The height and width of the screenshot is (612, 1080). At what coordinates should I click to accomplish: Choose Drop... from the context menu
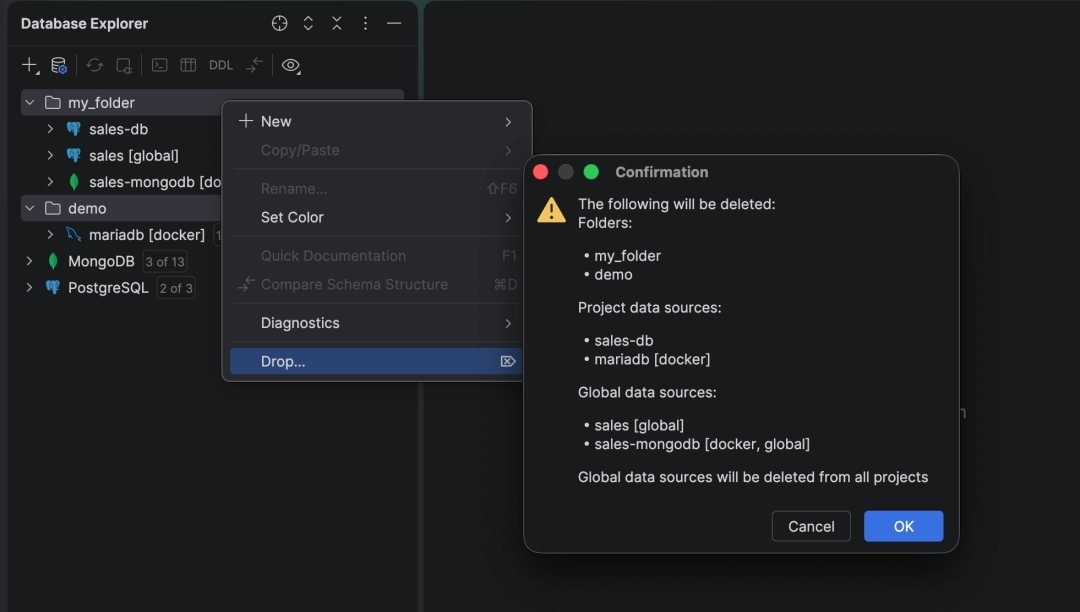tap(377, 361)
